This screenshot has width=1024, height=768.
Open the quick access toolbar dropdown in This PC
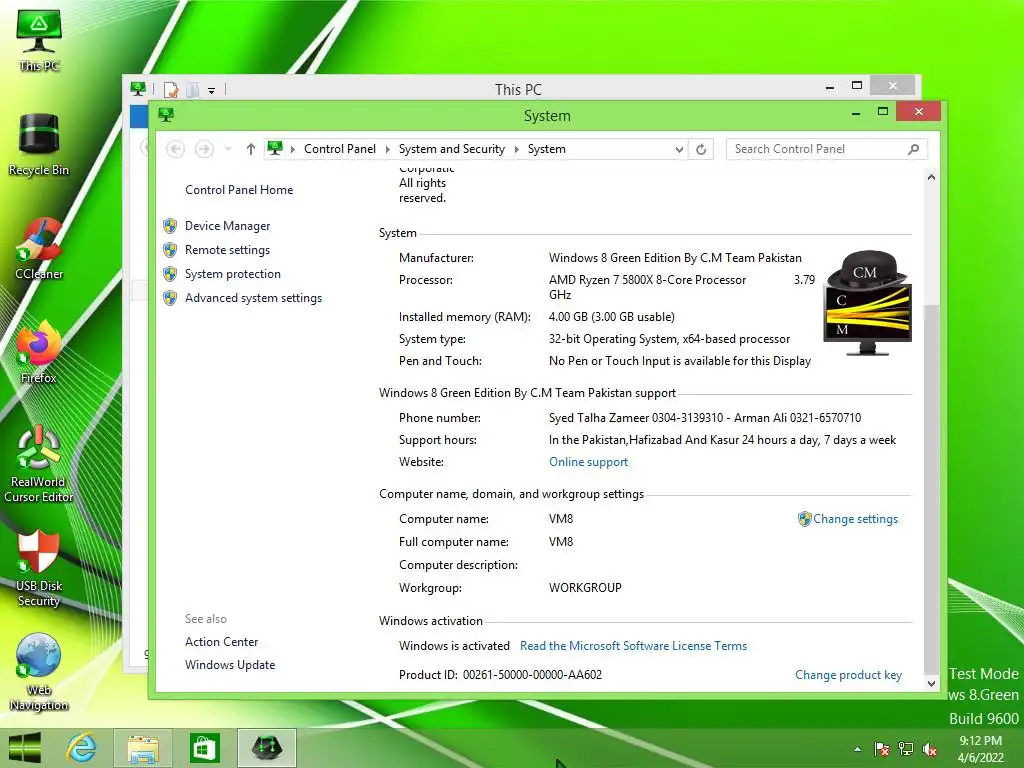(212, 91)
